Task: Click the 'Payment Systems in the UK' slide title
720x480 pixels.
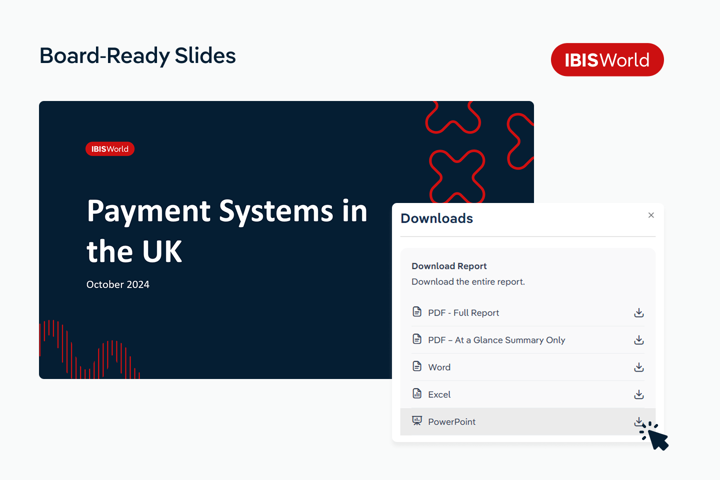Action: coord(226,230)
